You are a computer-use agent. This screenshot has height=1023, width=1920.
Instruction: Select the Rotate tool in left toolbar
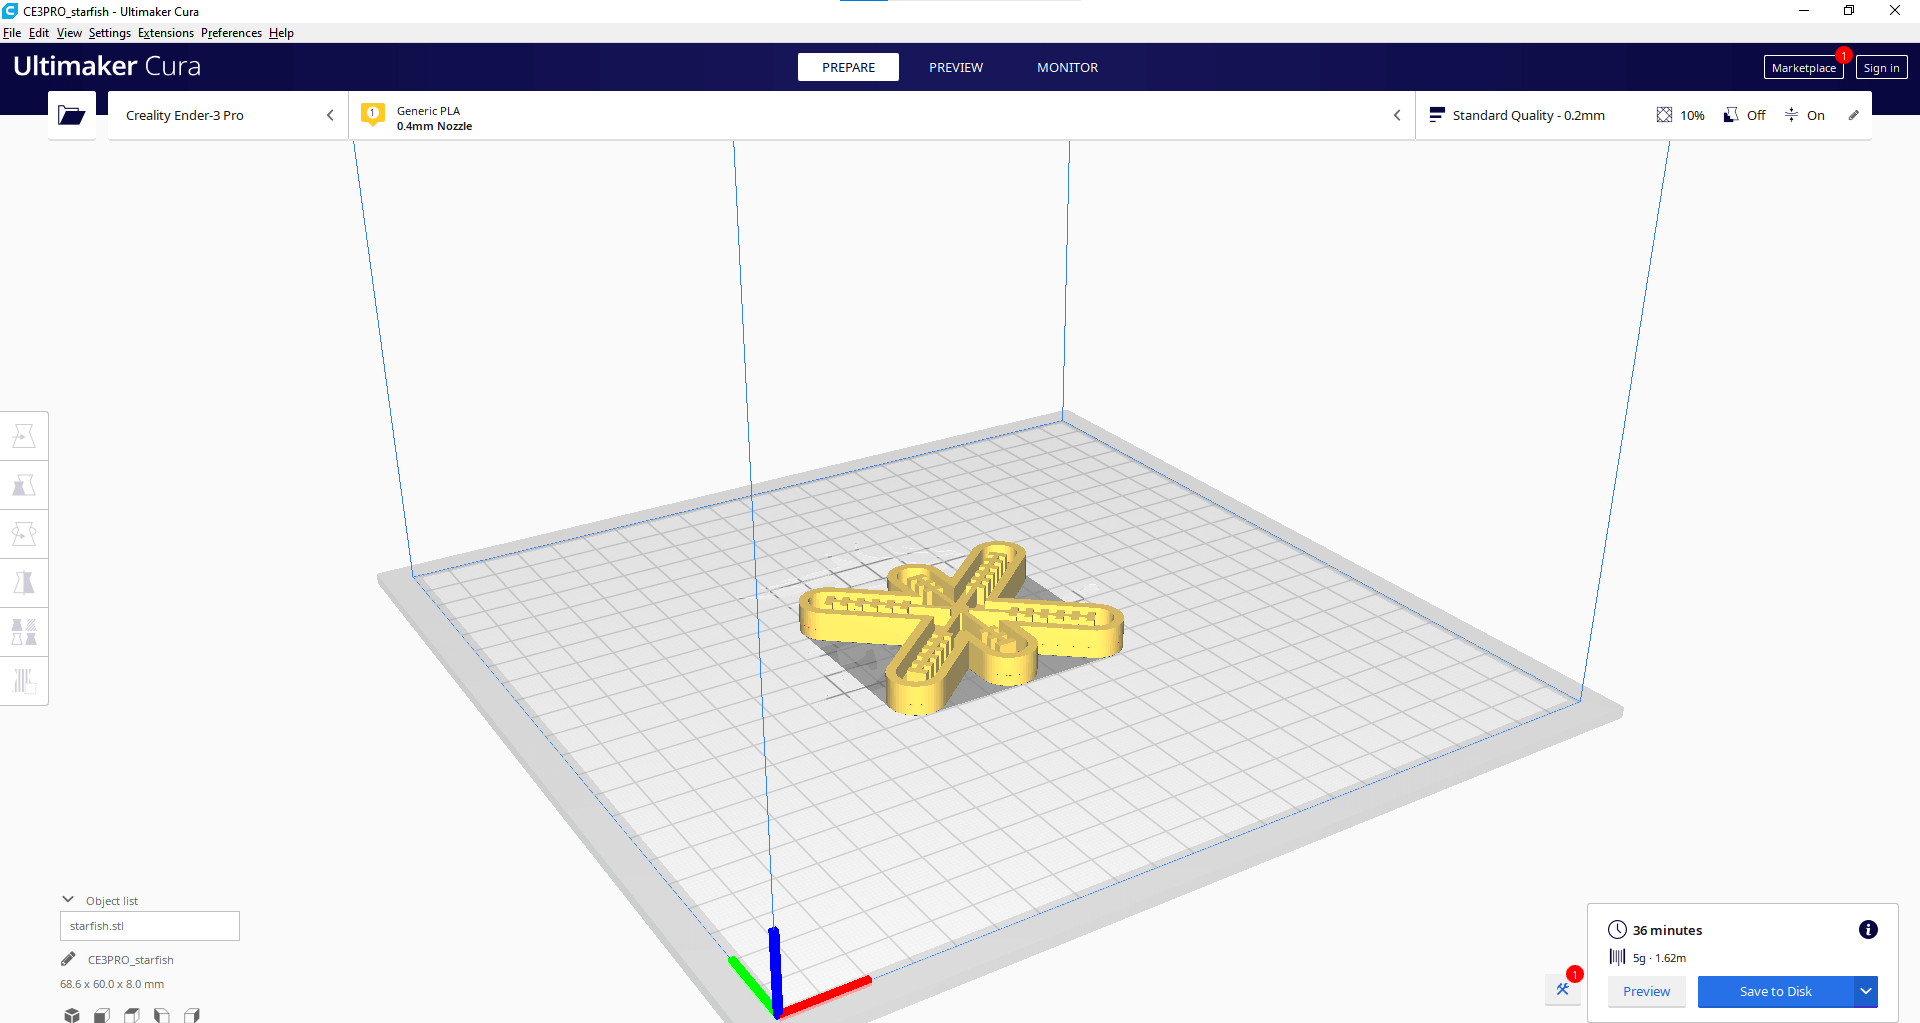point(24,534)
